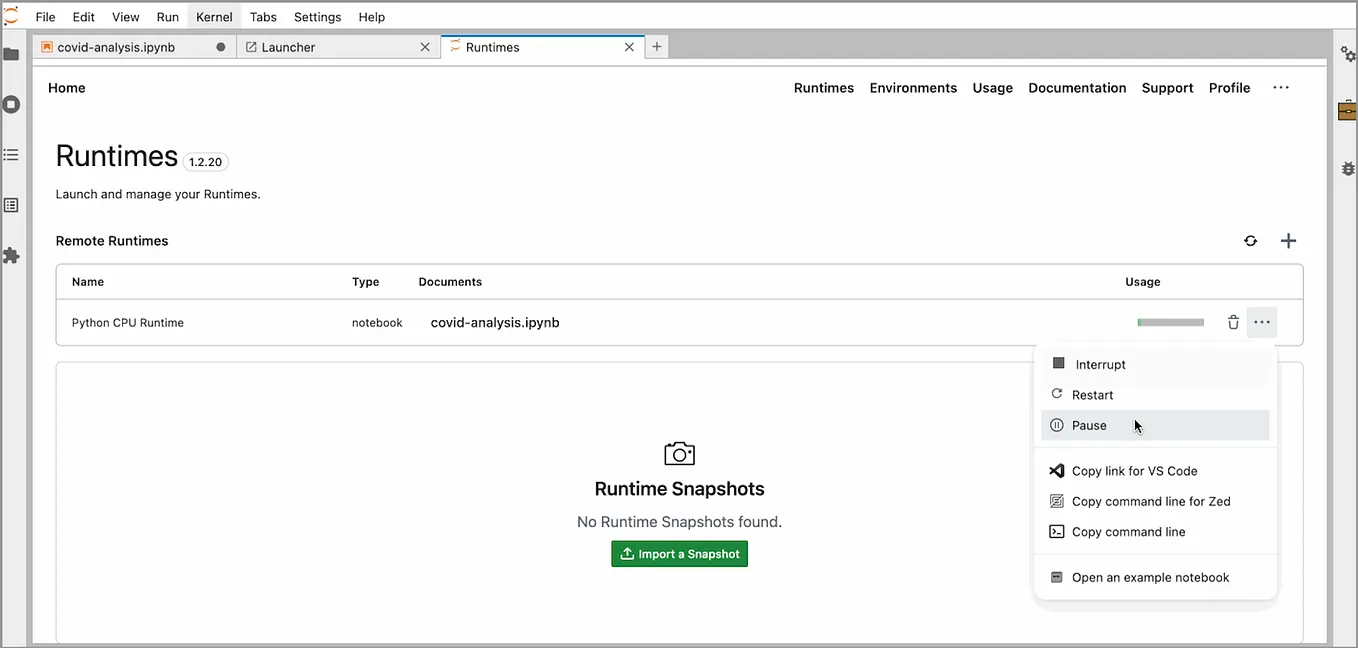Image resolution: width=1358 pixels, height=648 pixels.
Task: Click the Import a Snapshot button
Action: 679,553
